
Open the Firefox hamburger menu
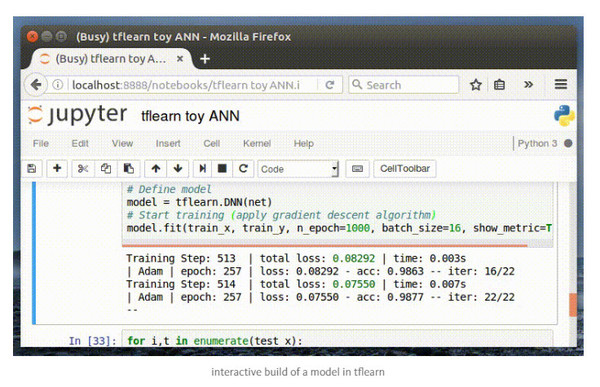[561, 84]
